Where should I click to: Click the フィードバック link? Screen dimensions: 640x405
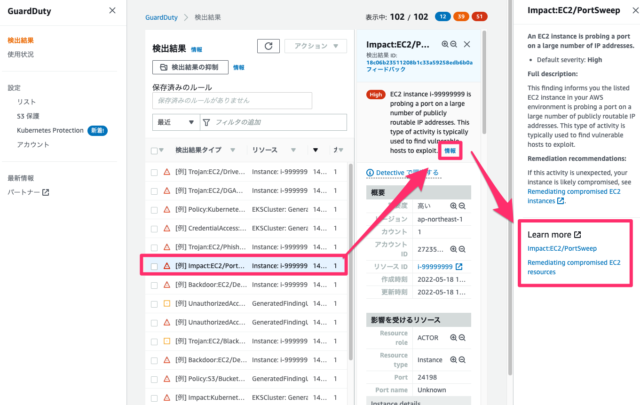point(386,69)
